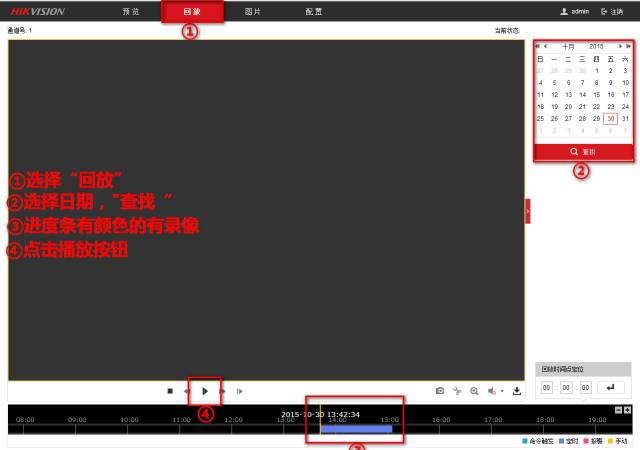Click the blue recording segment on timeline
Image resolution: width=640 pixels, height=450 pixels.
pyautogui.click(x=355, y=428)
